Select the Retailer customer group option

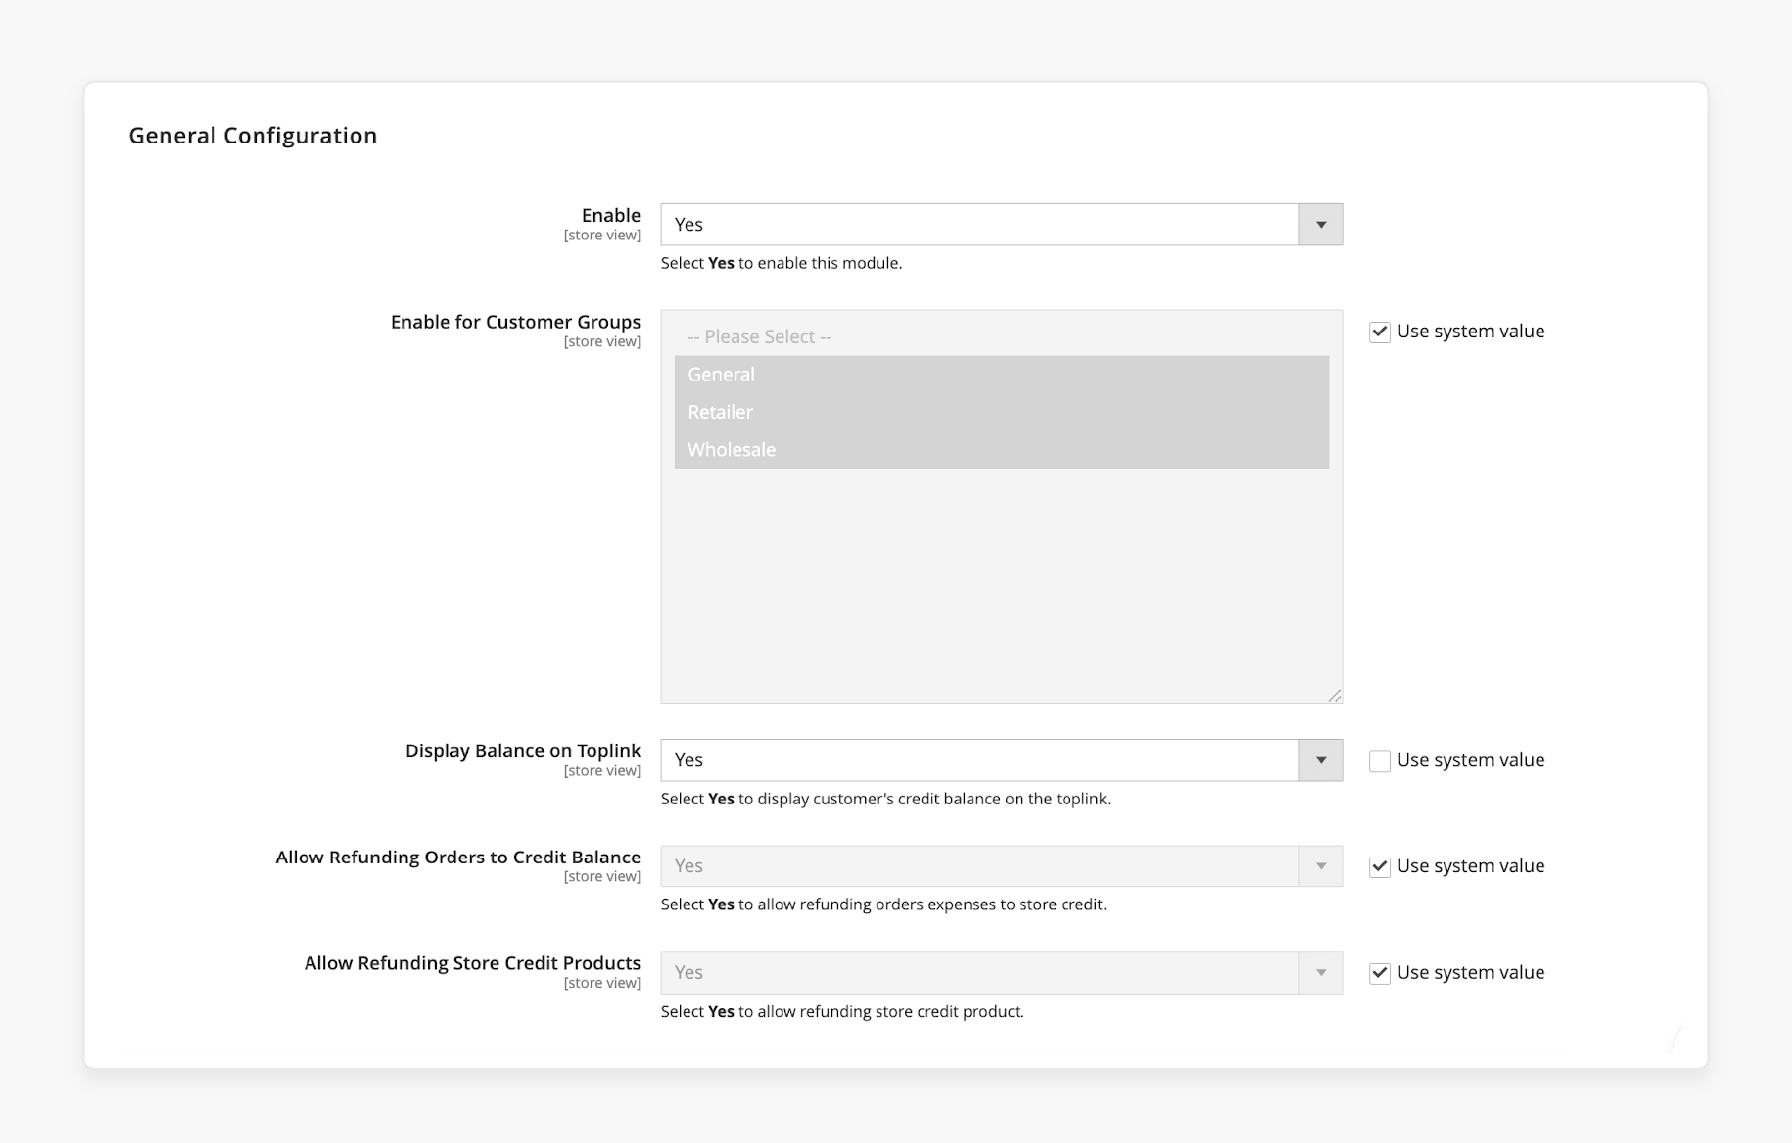[1001, 412]
